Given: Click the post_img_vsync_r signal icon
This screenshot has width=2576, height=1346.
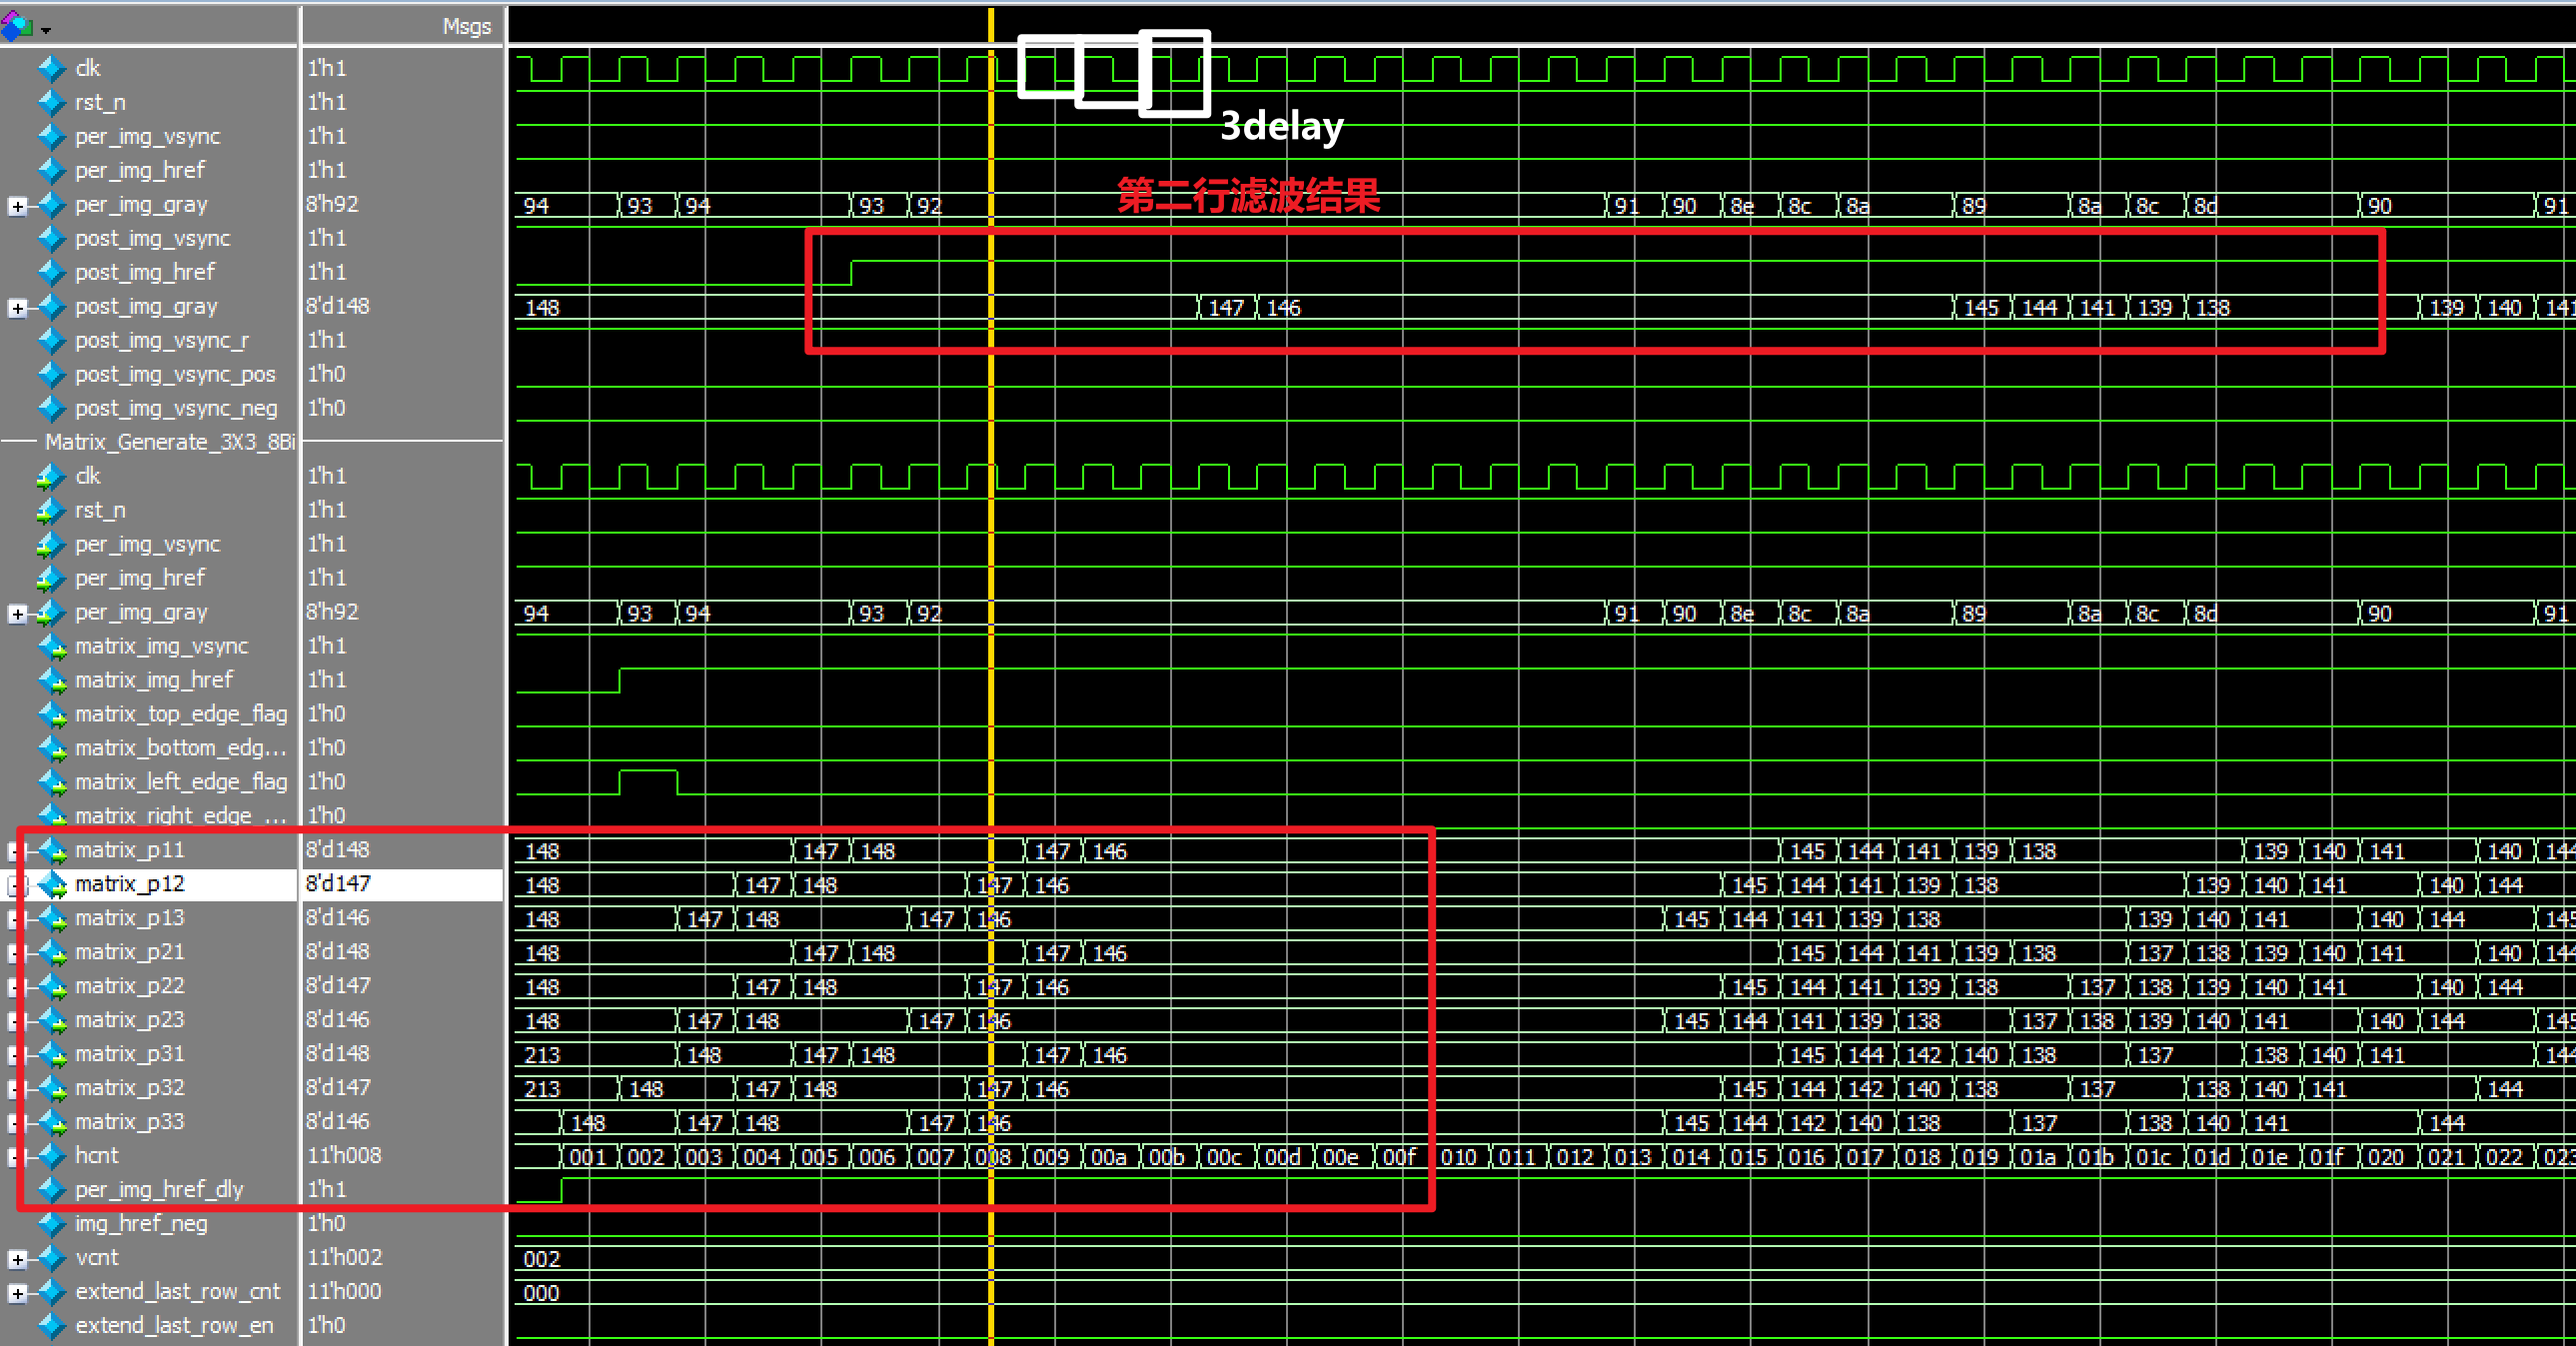Looking at the screenshot, I should click(x=52, y=340).
